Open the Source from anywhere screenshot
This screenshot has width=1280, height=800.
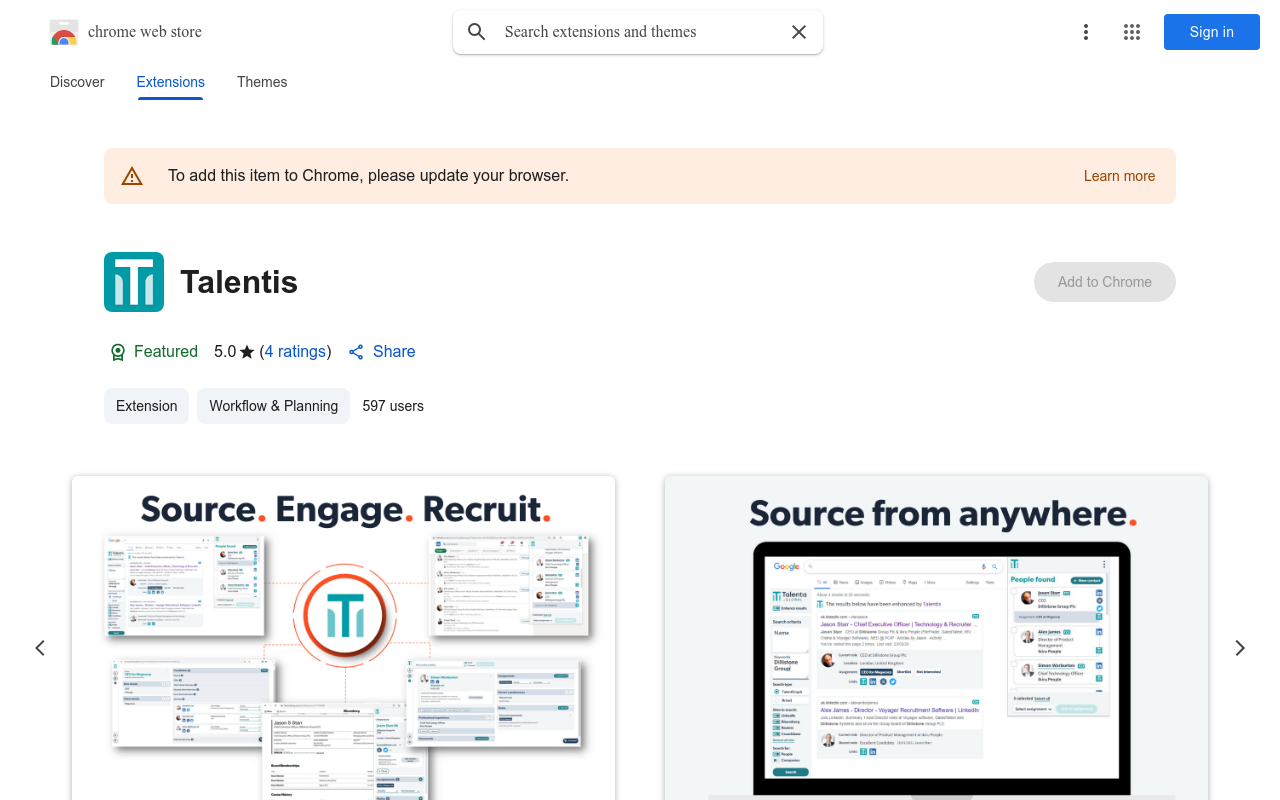pyautogui.click(x=936, y=638)
